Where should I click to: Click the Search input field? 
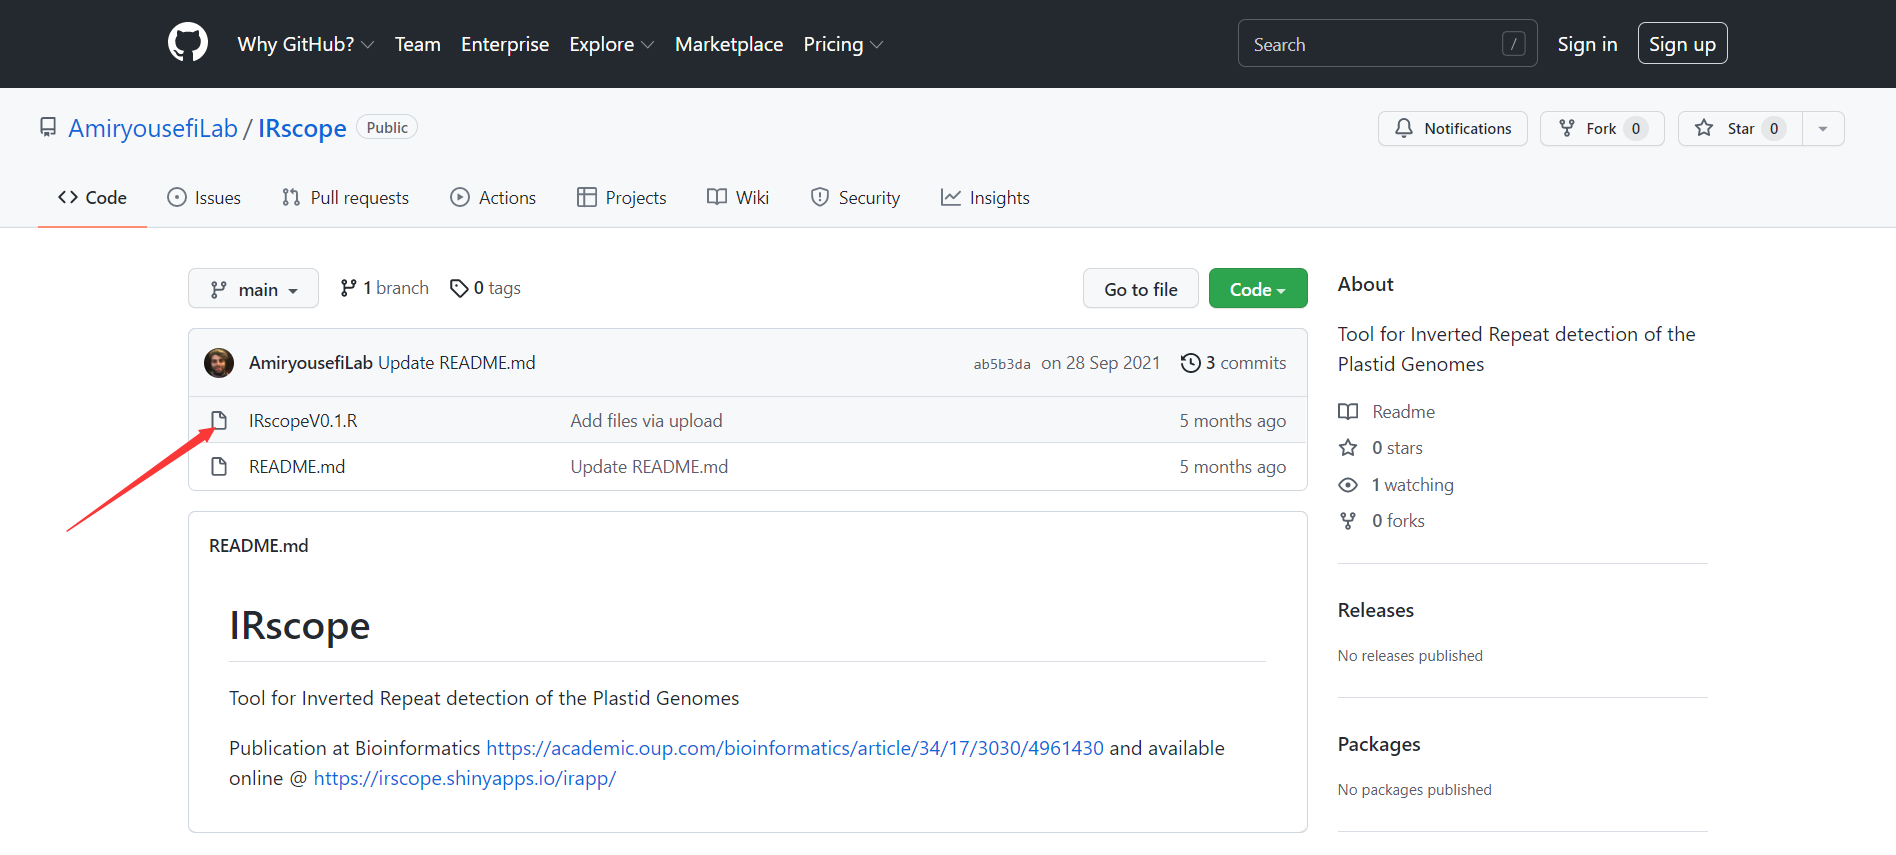tap(1375, 44)
